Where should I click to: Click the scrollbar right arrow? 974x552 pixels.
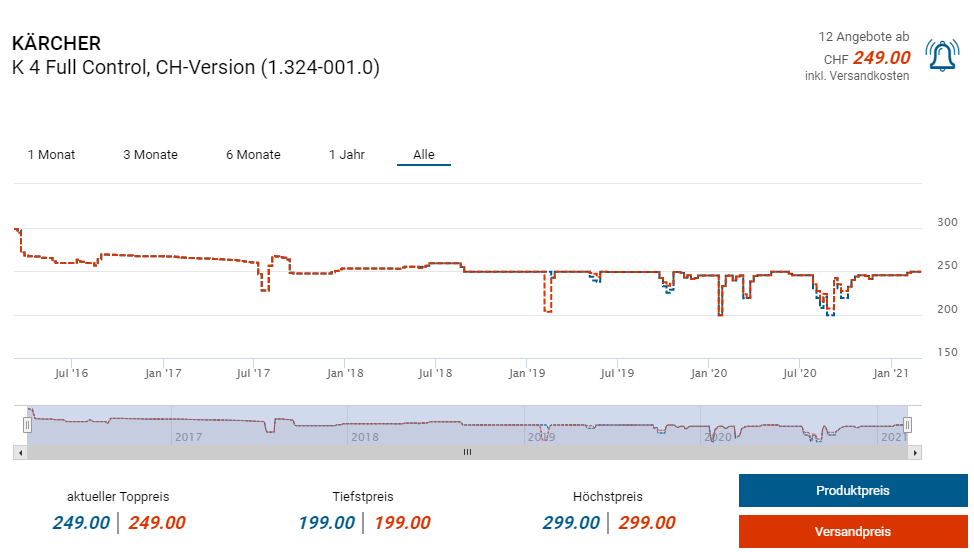(915, 453)
